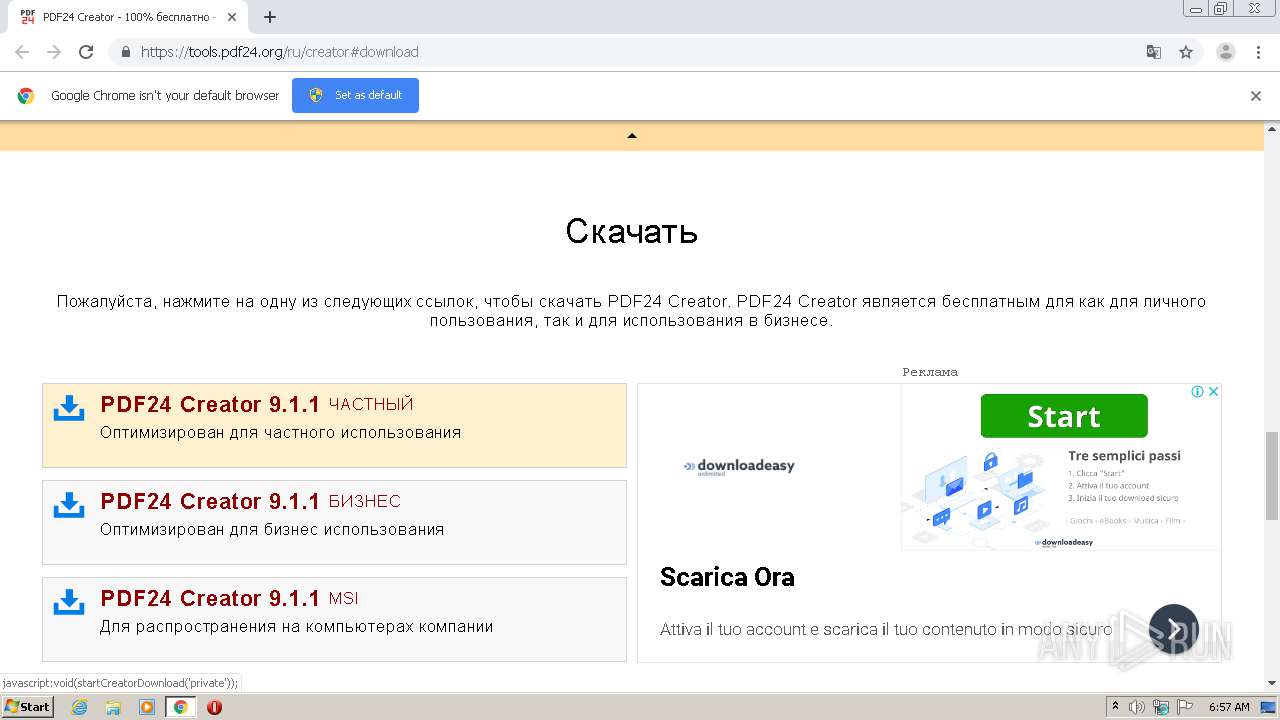
Task: Open a new tab with plus button
Action: coord(270,17)
